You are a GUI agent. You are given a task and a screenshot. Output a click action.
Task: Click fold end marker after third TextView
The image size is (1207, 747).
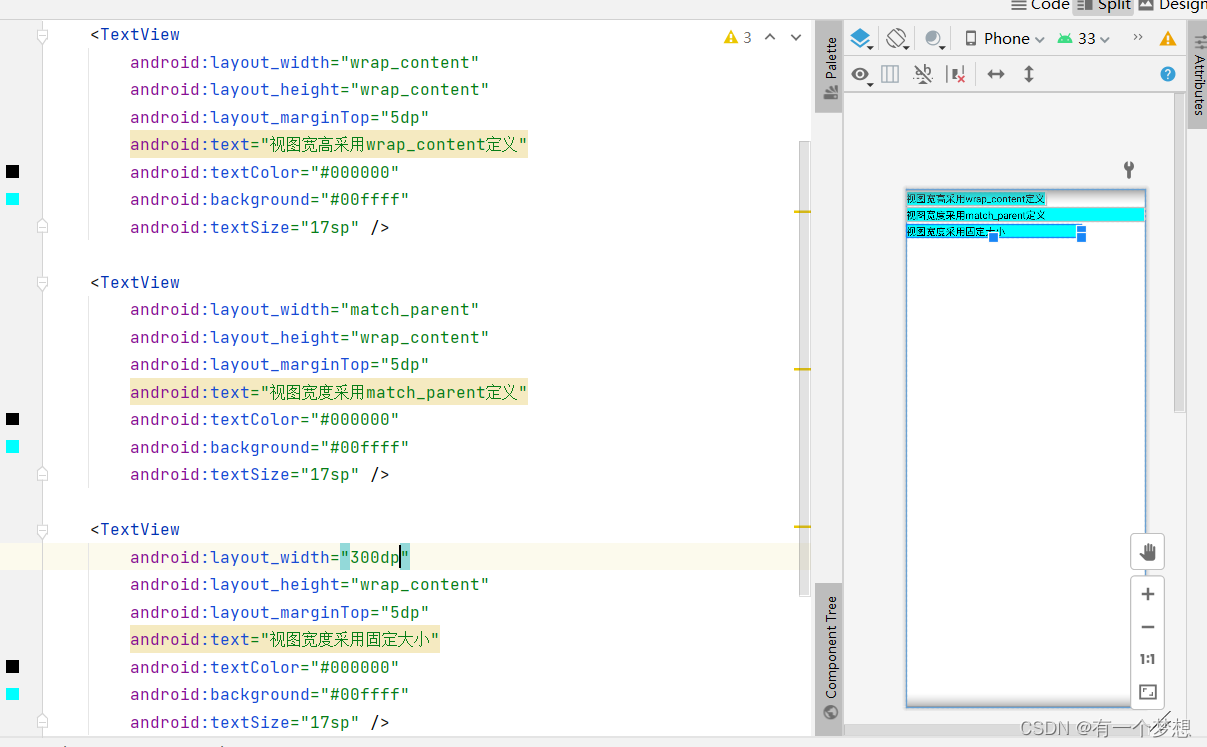42,721
